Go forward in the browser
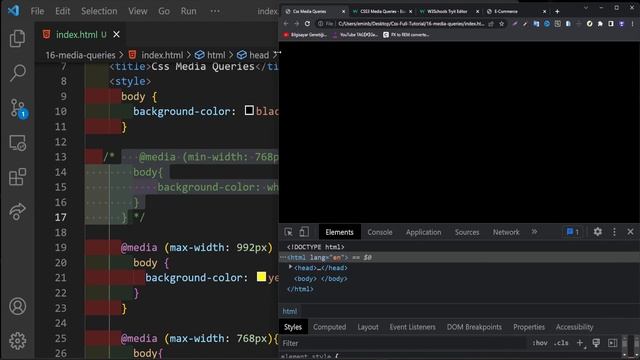Screen dimensions: 640x360 pos(296,24)
